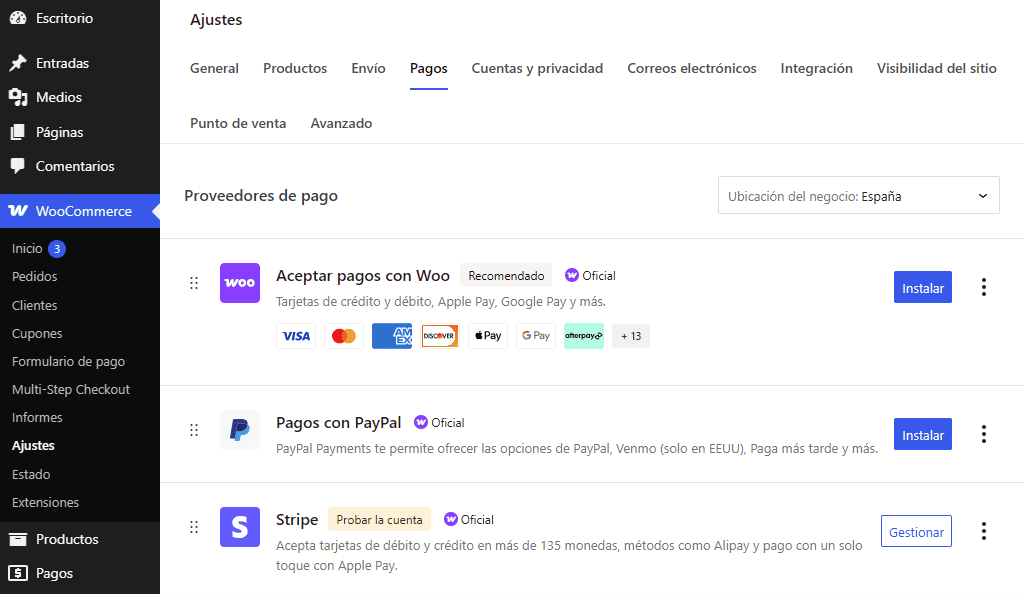The height and width of the screenshot is (594, 1024).
Task: Open Clientes in sidebar
Action: click(x=35, y=305)
